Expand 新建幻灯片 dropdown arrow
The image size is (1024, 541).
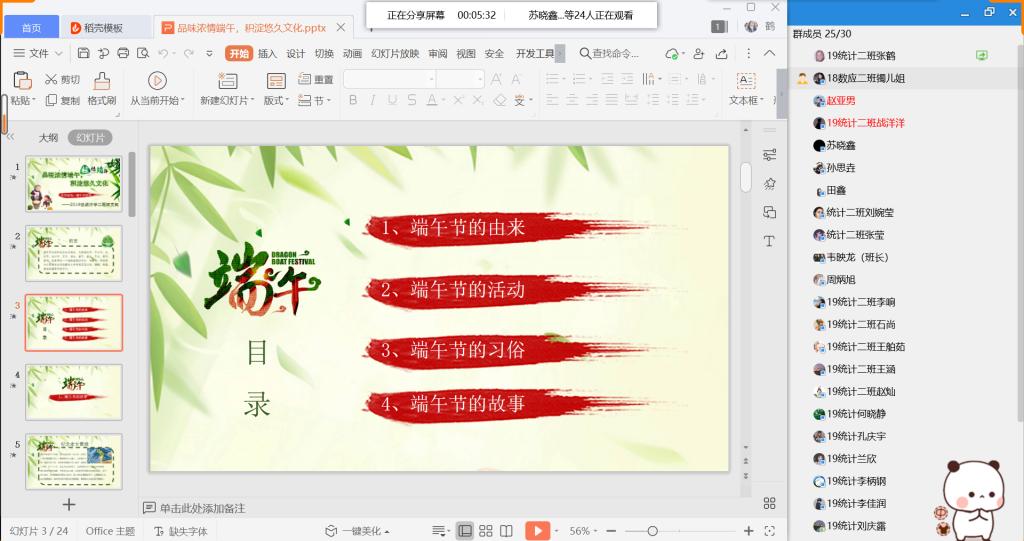(x=252, y=101)
